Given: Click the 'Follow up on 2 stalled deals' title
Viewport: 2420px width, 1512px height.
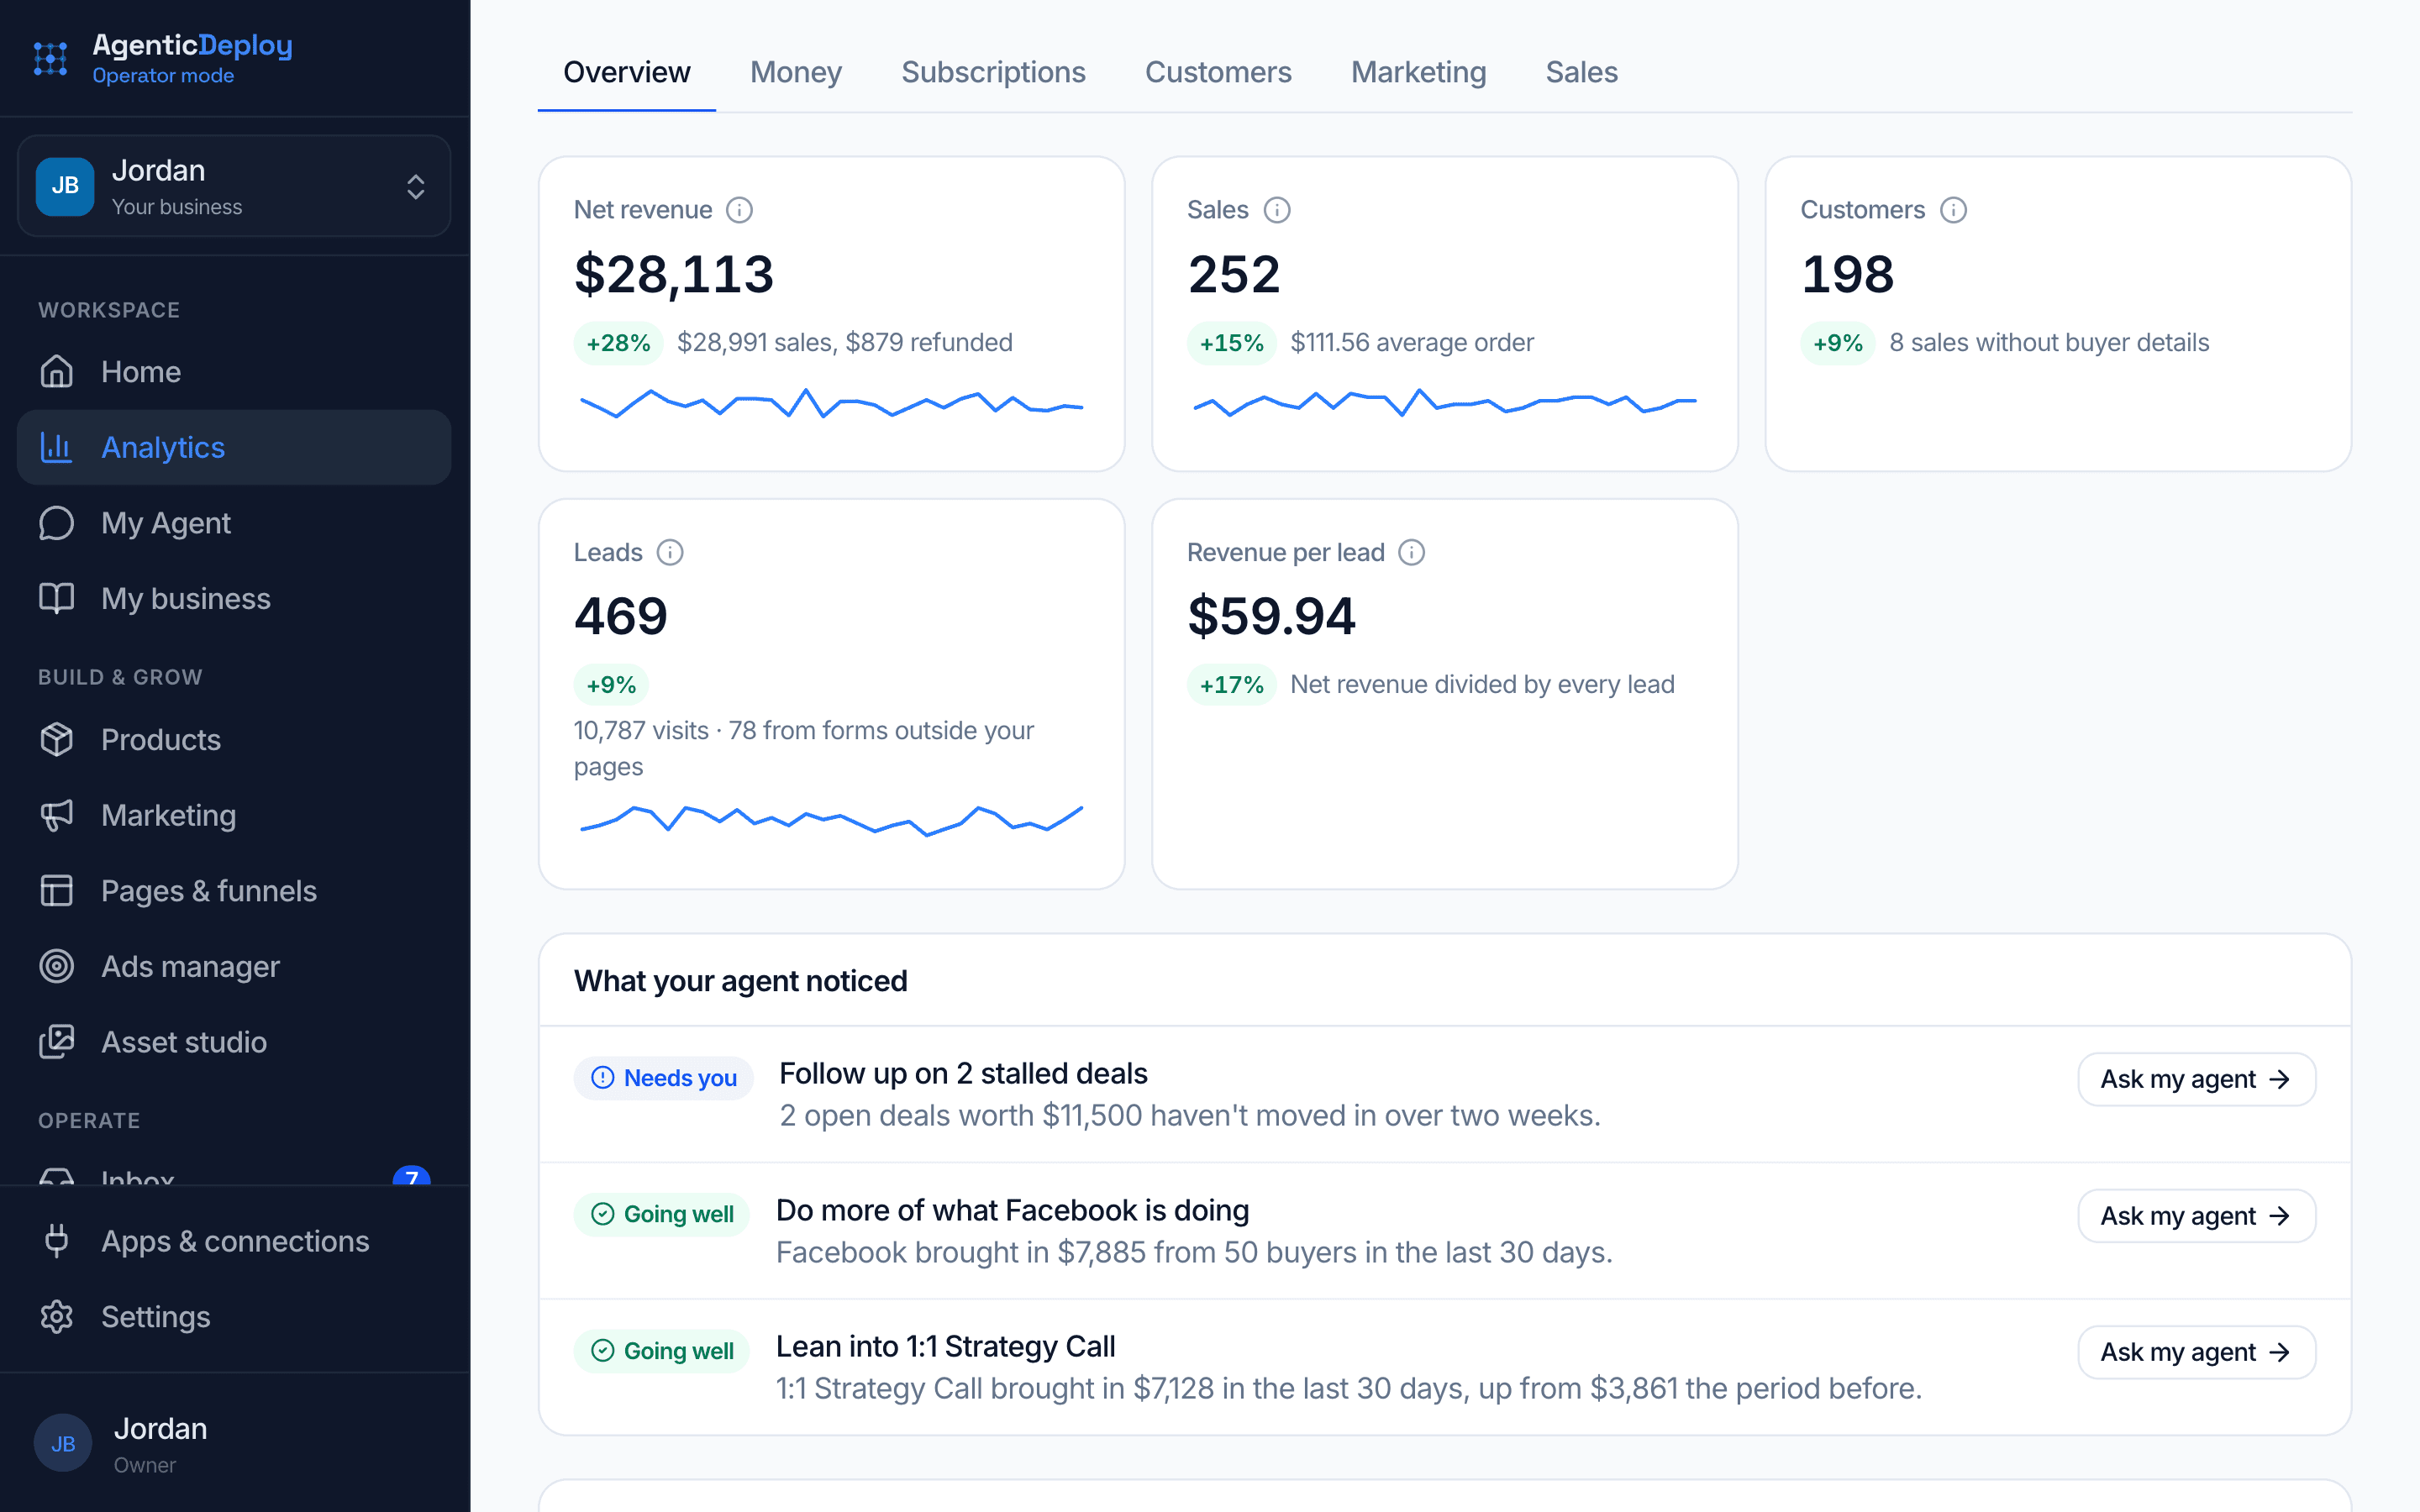Looking at the screenshot, I should coord(963,1073).
